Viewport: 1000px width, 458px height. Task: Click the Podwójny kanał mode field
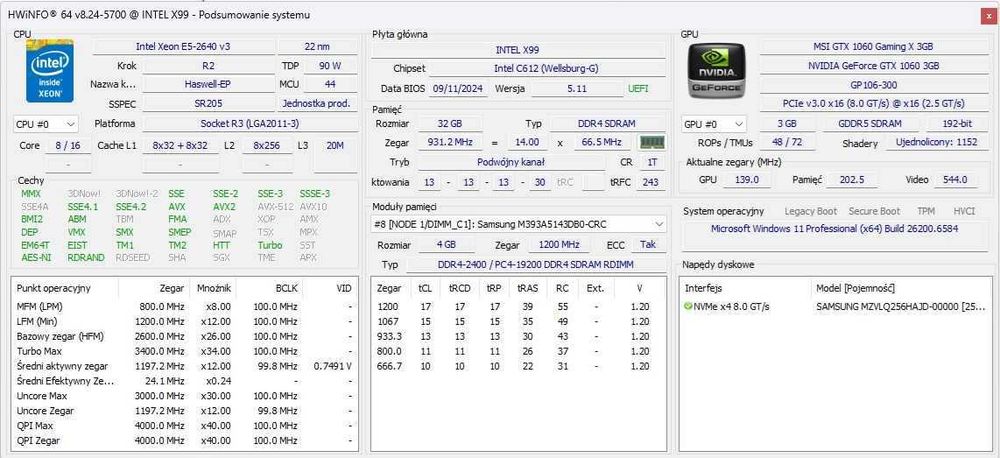point(511,163)
